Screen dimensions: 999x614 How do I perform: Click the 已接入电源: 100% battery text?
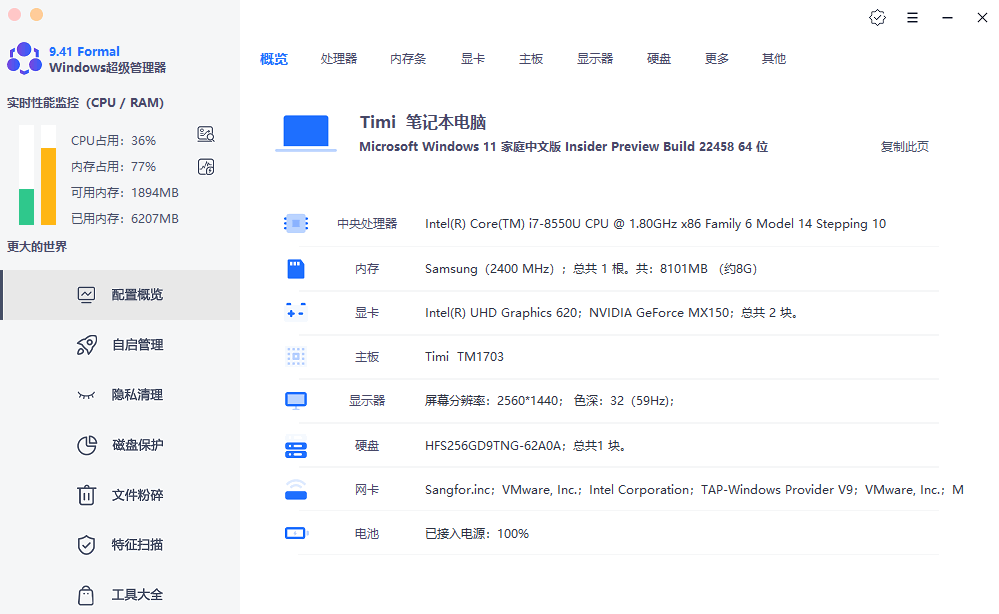(477, 534)
